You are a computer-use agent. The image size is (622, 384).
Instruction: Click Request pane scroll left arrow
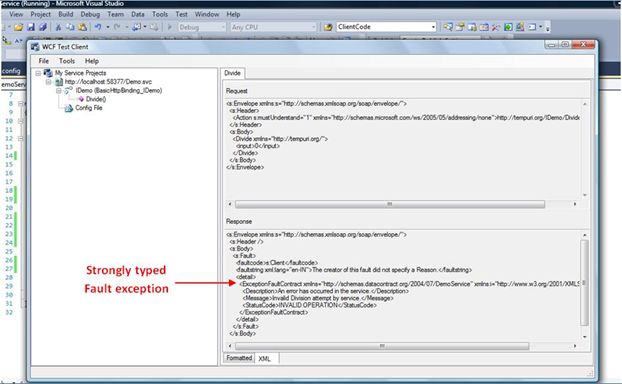coord(230,204)
